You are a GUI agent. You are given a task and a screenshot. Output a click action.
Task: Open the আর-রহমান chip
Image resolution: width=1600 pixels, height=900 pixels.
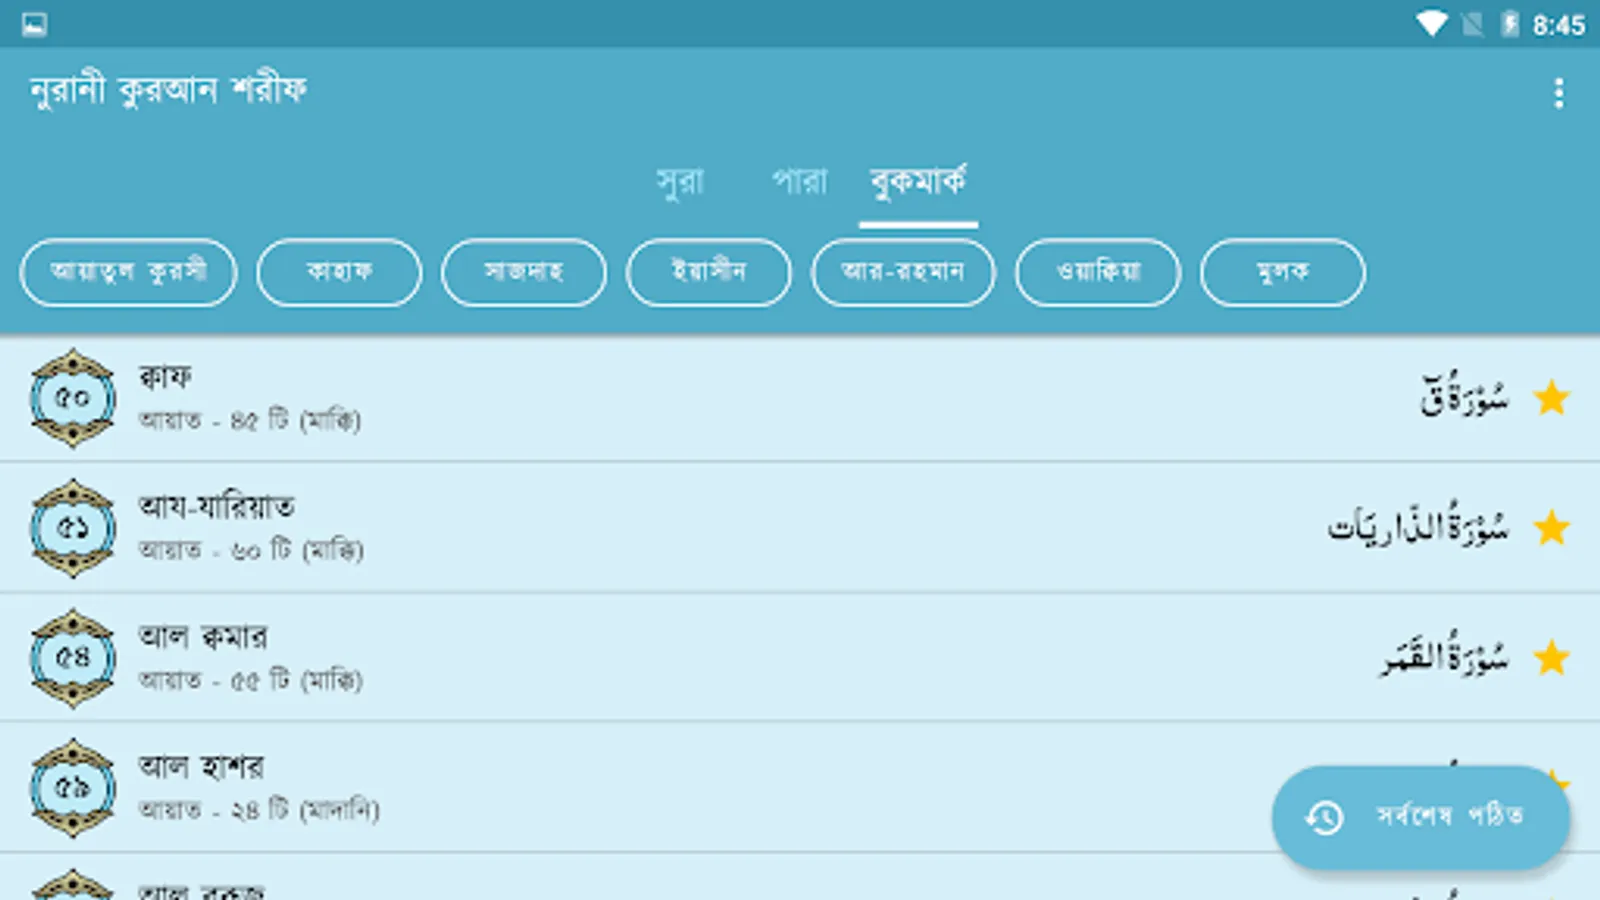[903, 272]
